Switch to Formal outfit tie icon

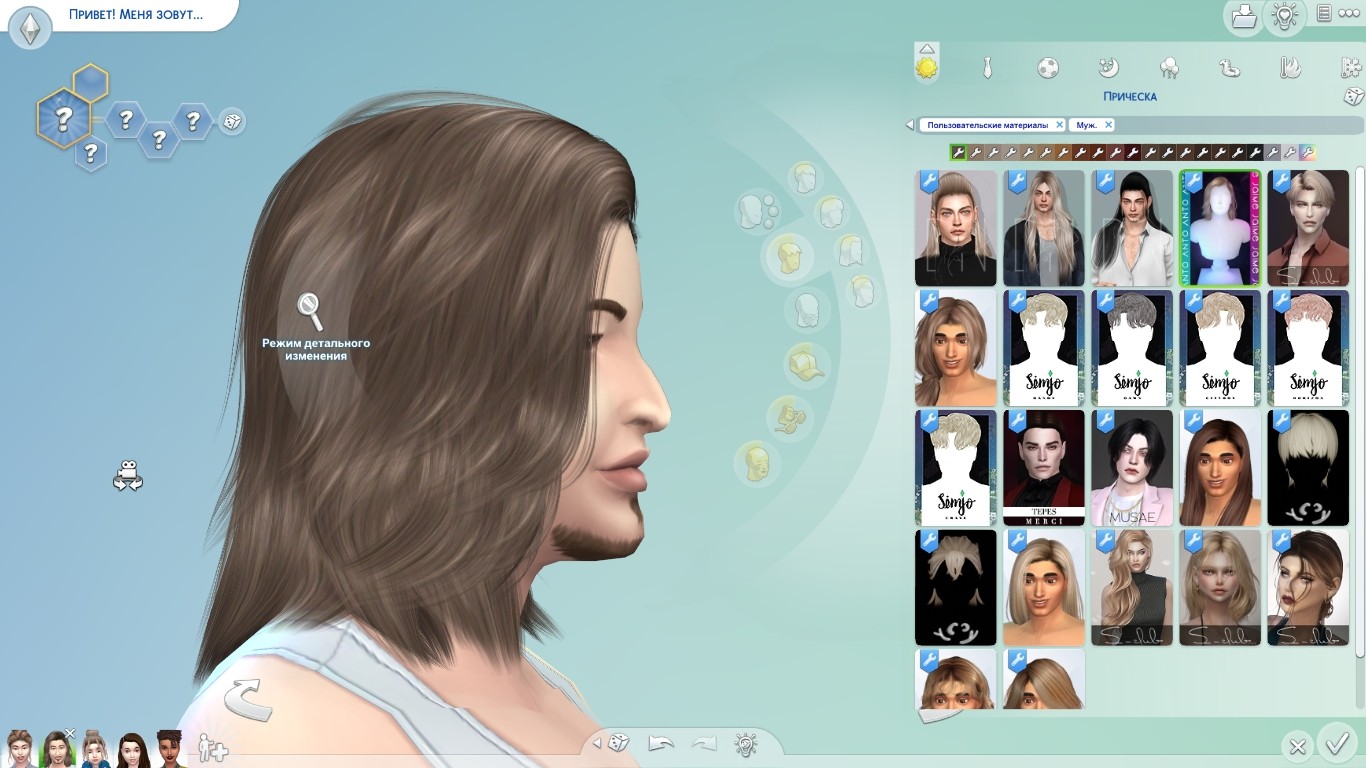[987, 68]
